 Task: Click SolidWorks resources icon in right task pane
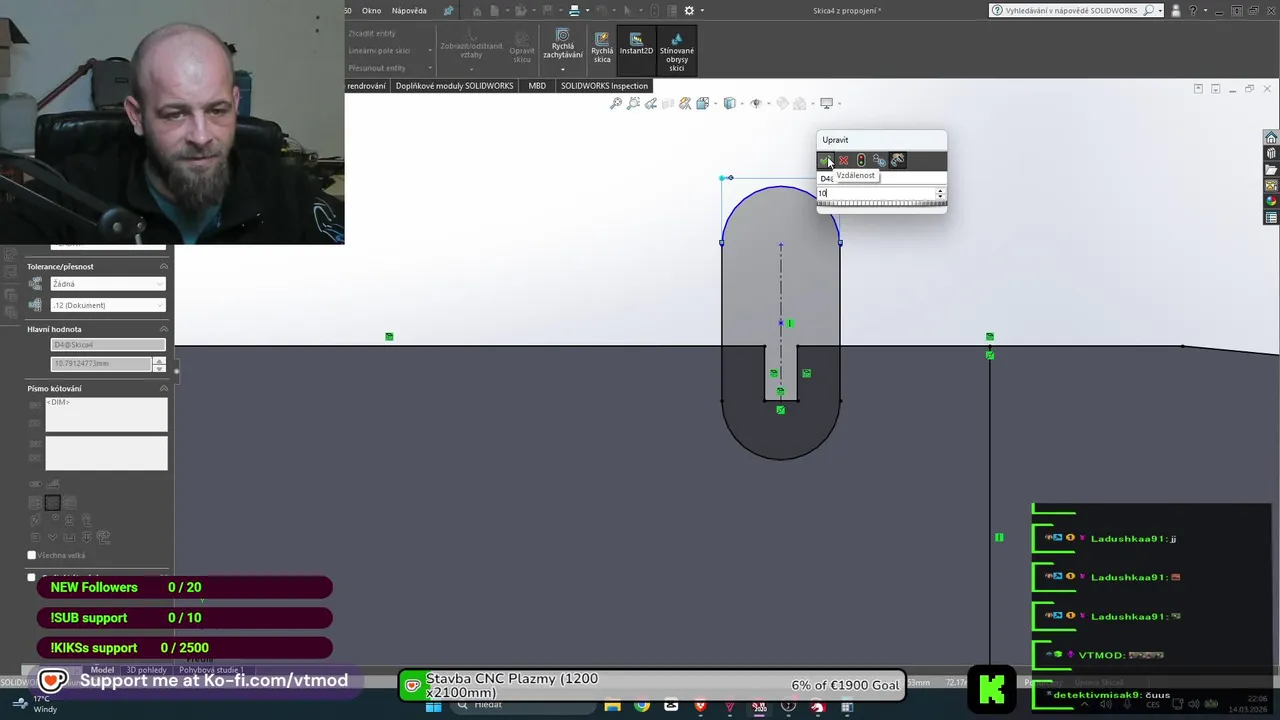(x=1271, y=138)
